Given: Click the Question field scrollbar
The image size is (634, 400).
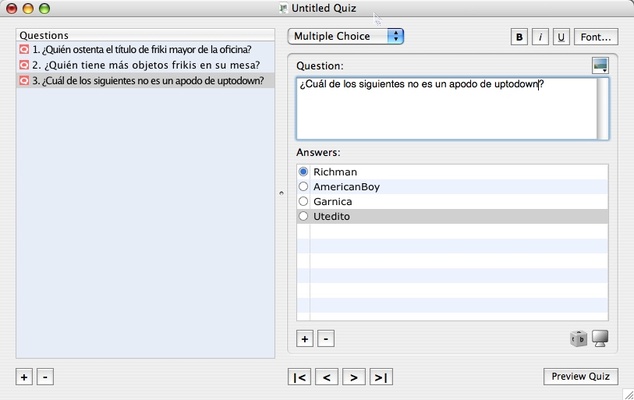Looking at the screenshot, I should (x=603, y=109).
